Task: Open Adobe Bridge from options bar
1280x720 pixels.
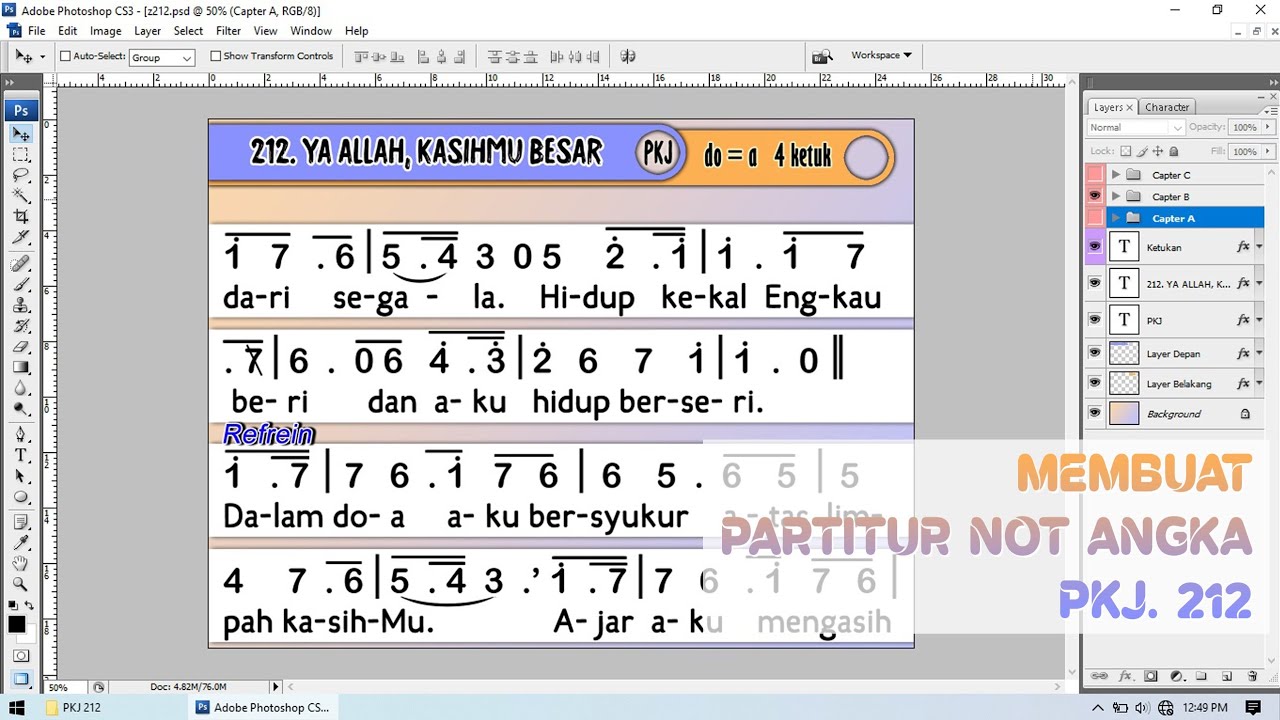Action: point(822,57)
